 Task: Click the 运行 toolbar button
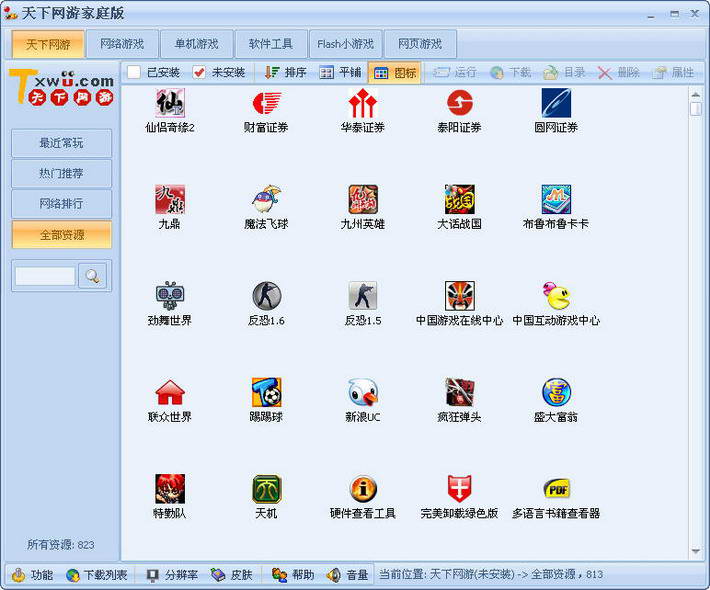coord(454,72)
